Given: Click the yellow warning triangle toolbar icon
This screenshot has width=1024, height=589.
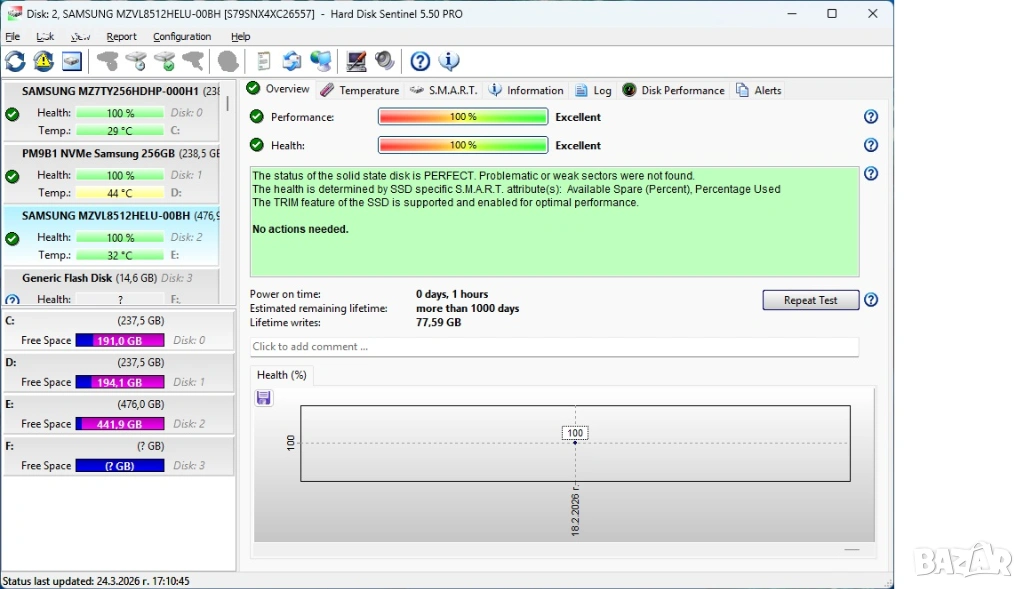Looking at the screenshot, I should tap(44, 62).
